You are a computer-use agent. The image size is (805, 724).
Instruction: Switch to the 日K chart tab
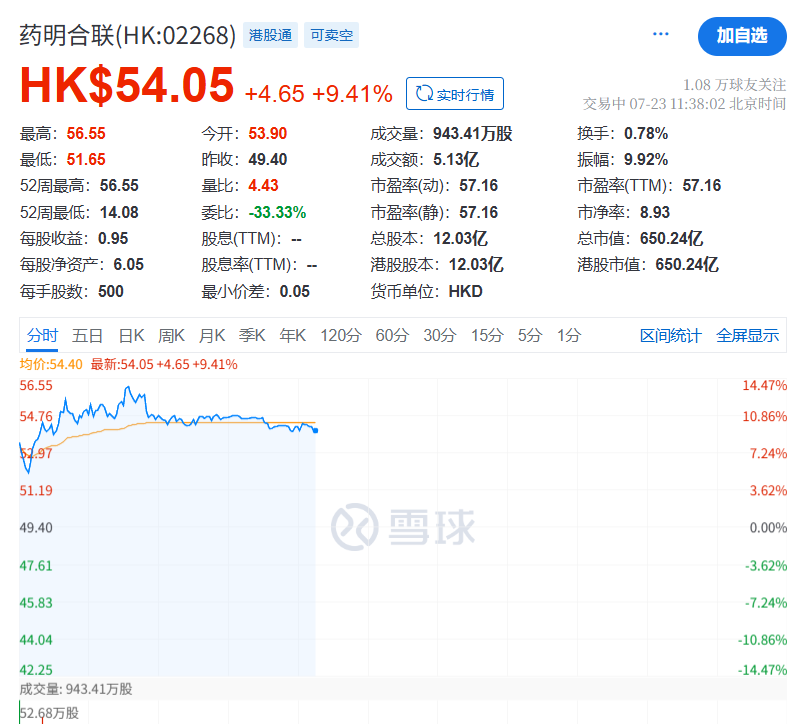[x=132, y=336]
